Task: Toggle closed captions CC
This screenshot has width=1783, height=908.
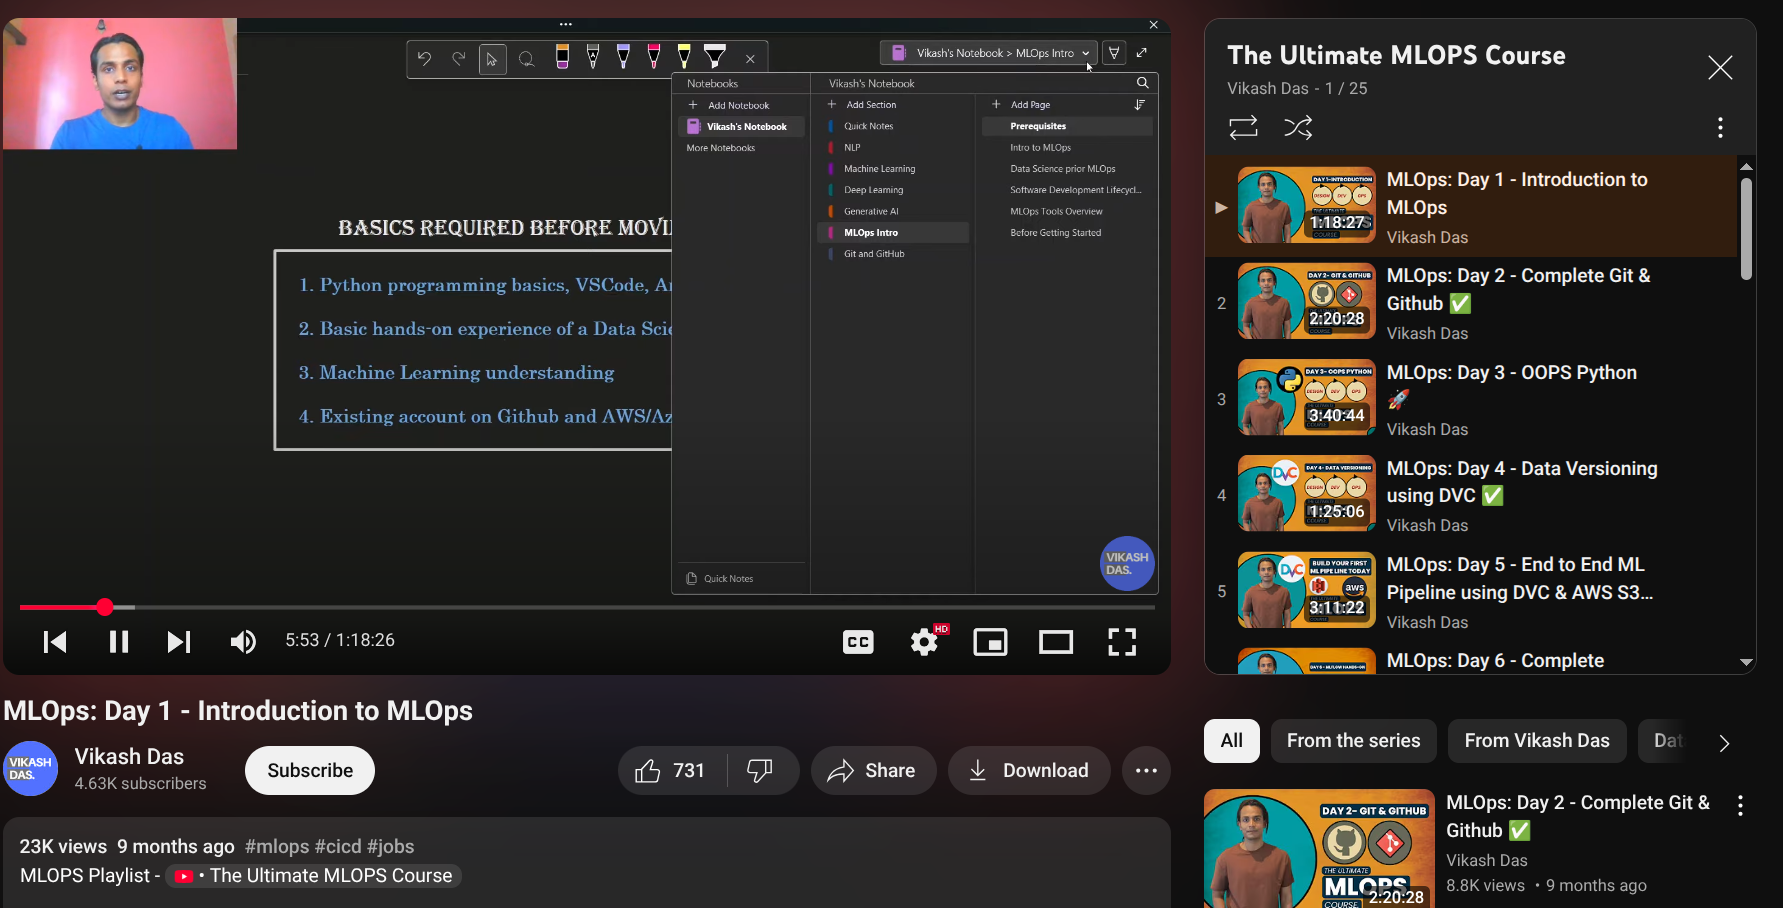Action: [x=858, y=642]
